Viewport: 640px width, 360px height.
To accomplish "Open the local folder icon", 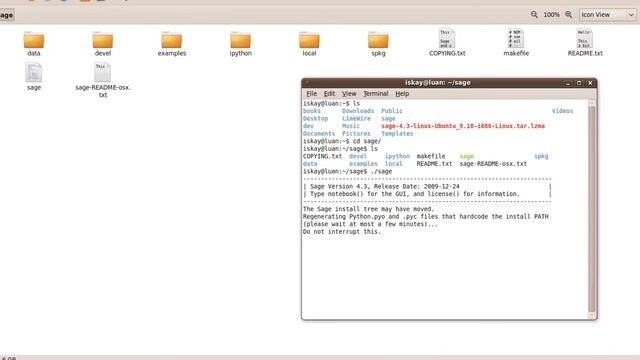I will [309, 40].
